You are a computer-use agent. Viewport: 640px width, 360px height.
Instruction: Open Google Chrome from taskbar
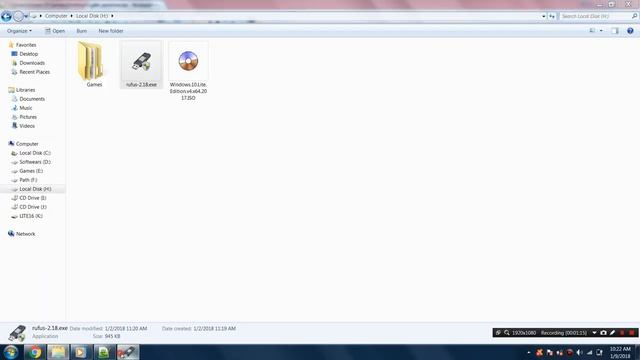pos(34,352)
